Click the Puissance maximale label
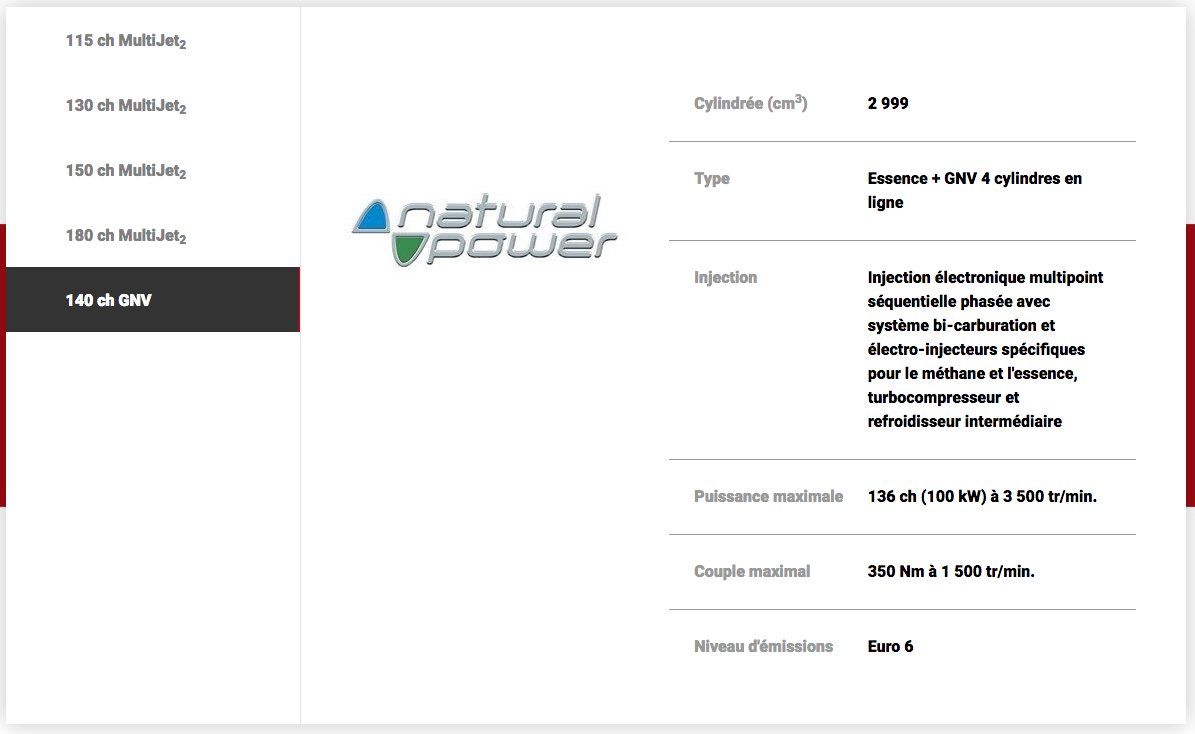The height and width of the screenshot is (734, 1195). coord(768,496)
